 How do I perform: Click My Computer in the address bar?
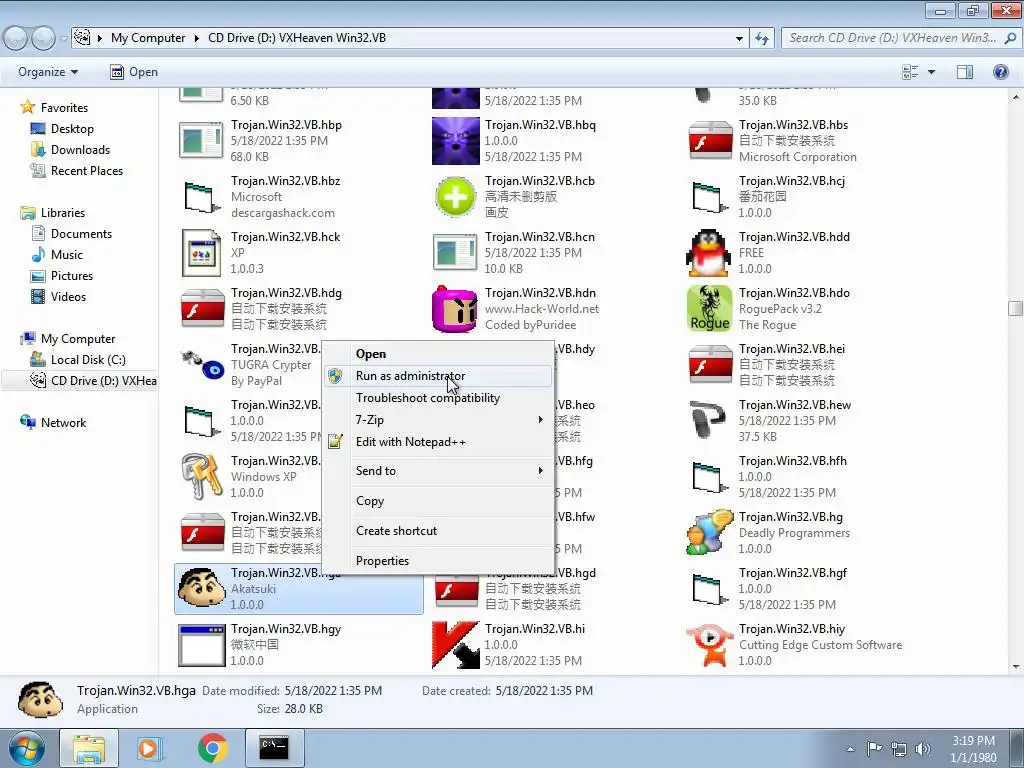148,38
